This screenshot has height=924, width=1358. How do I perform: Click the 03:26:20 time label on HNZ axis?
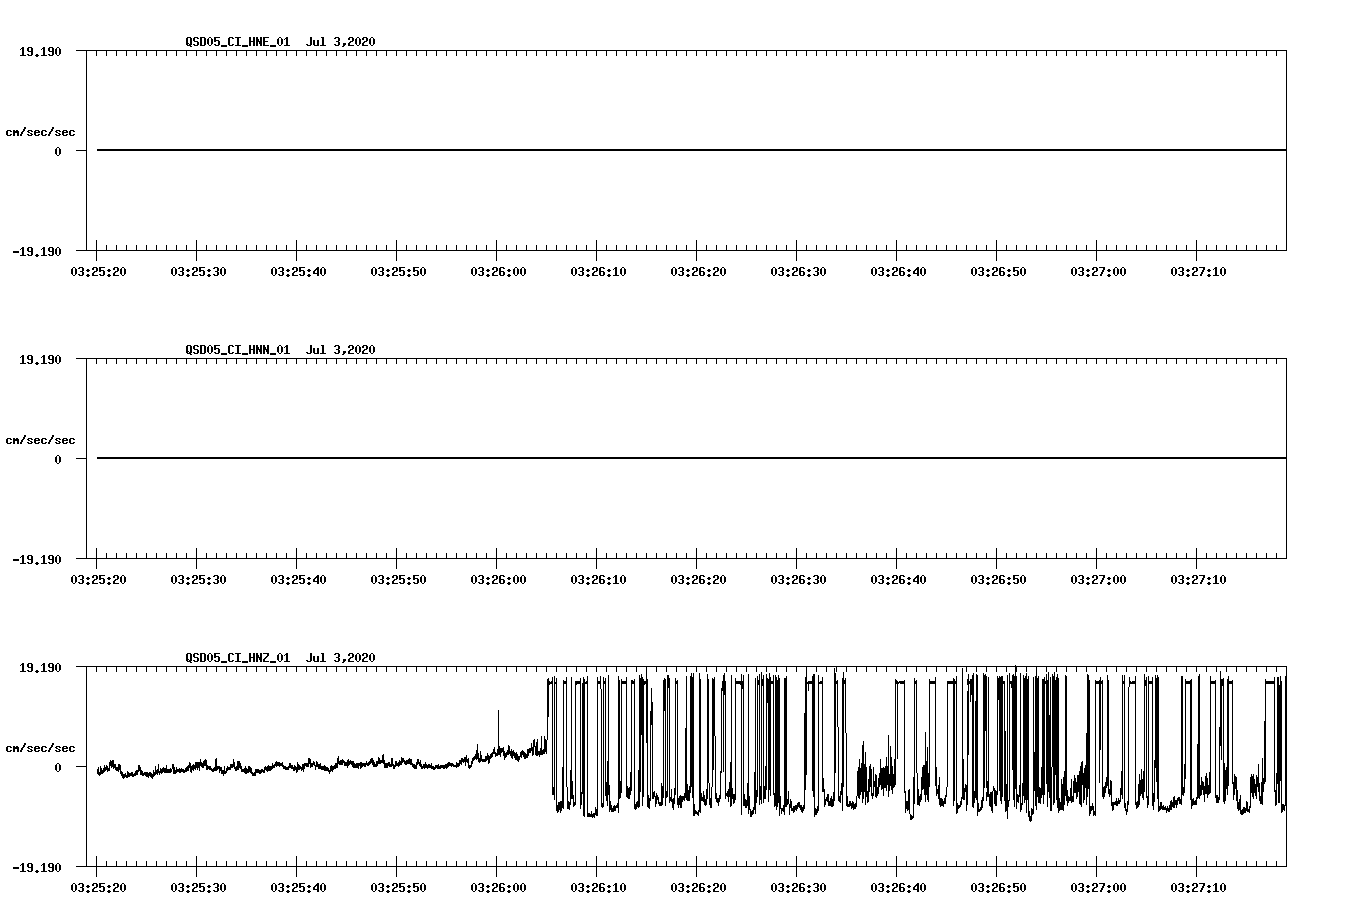(x=697, y=888)
